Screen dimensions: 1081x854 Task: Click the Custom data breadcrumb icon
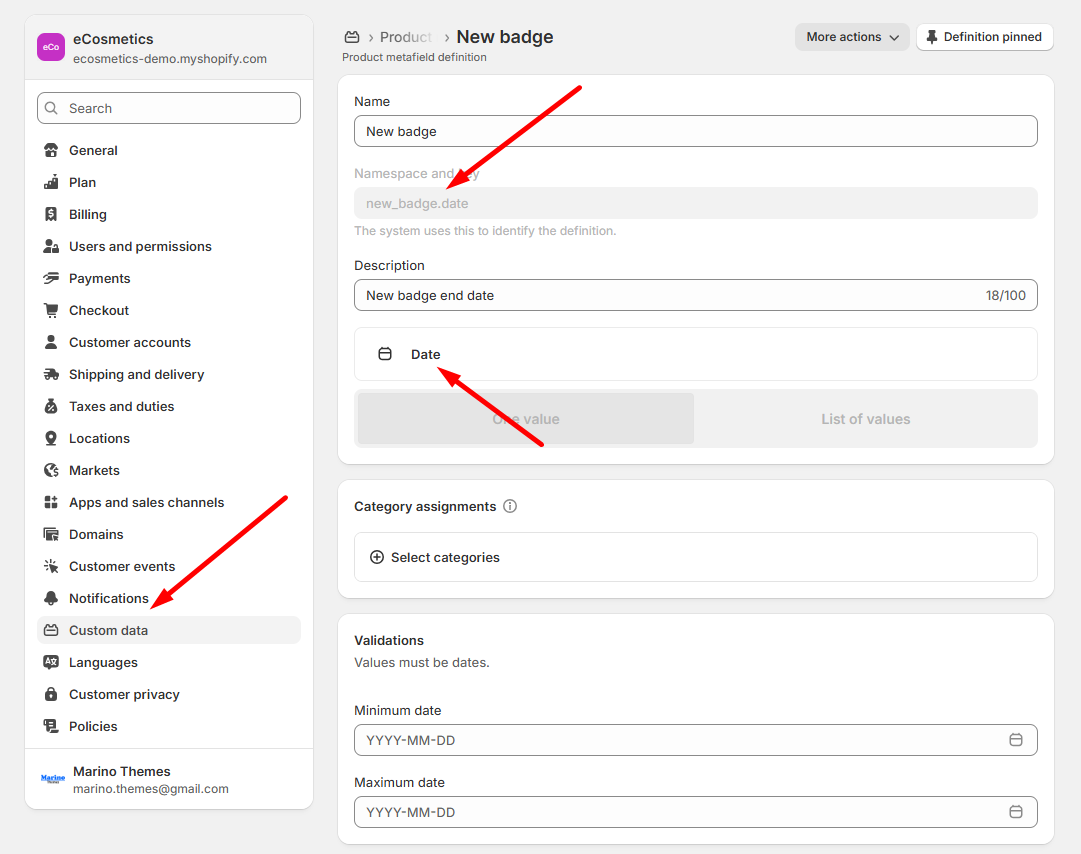(x=352, y=37)
